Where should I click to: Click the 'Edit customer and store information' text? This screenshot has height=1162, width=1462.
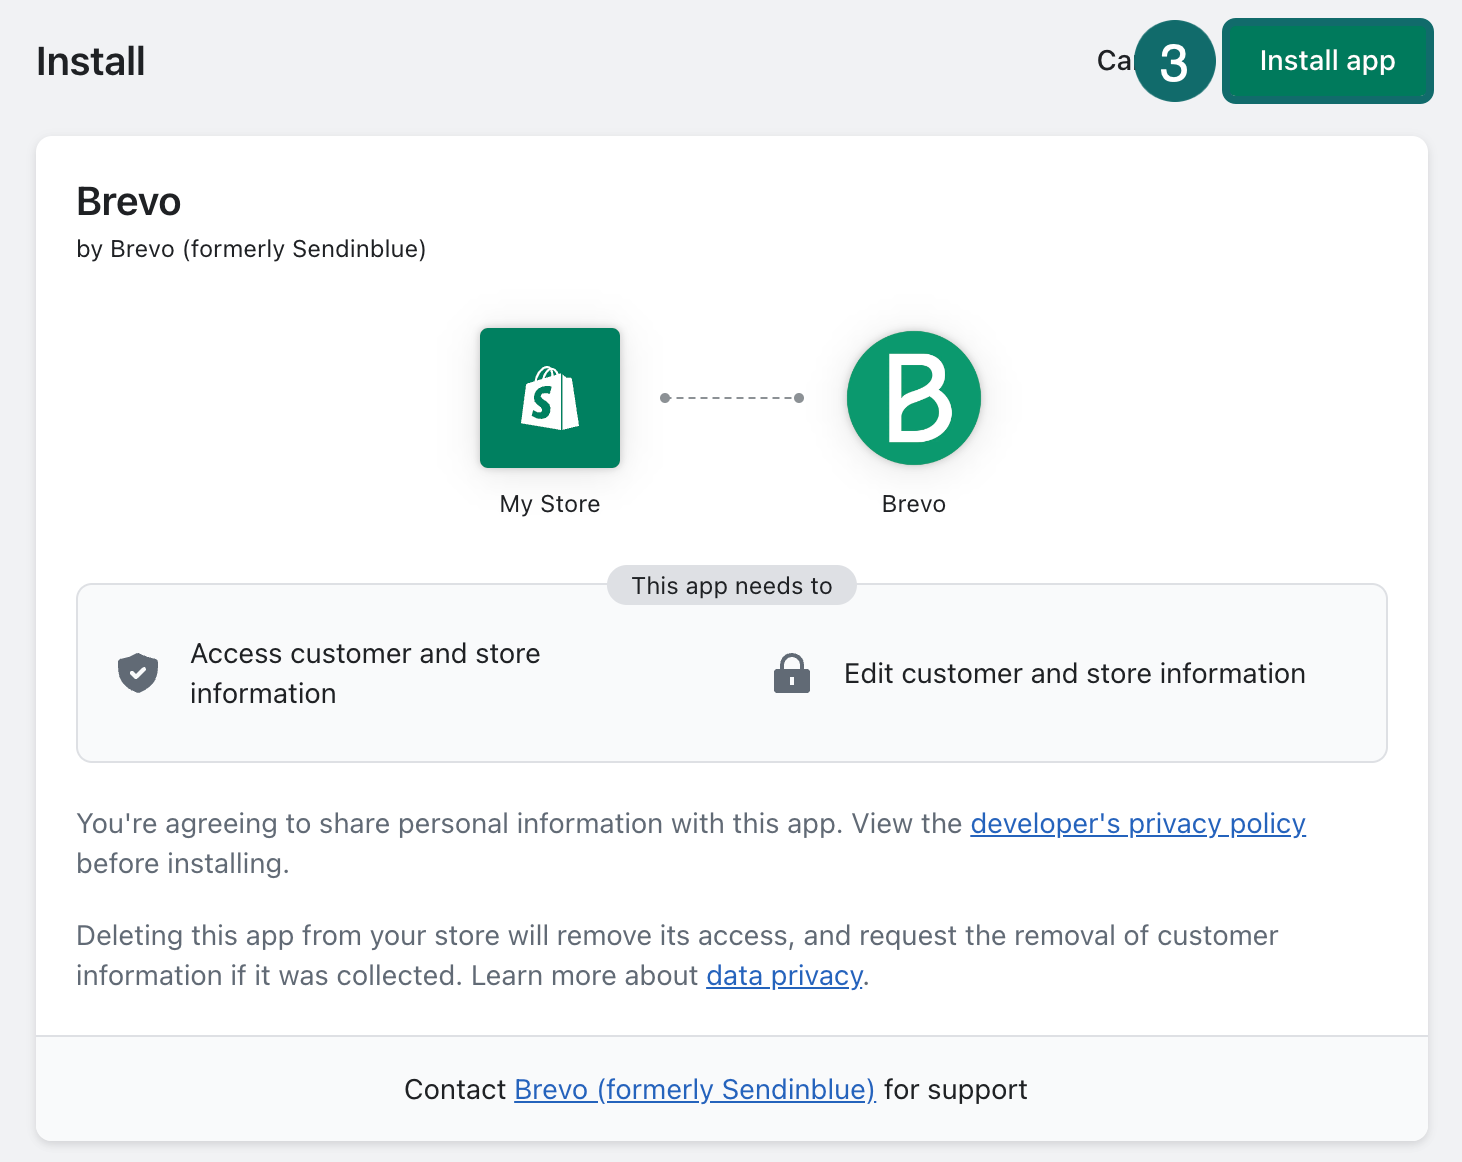pos(1074,673)
